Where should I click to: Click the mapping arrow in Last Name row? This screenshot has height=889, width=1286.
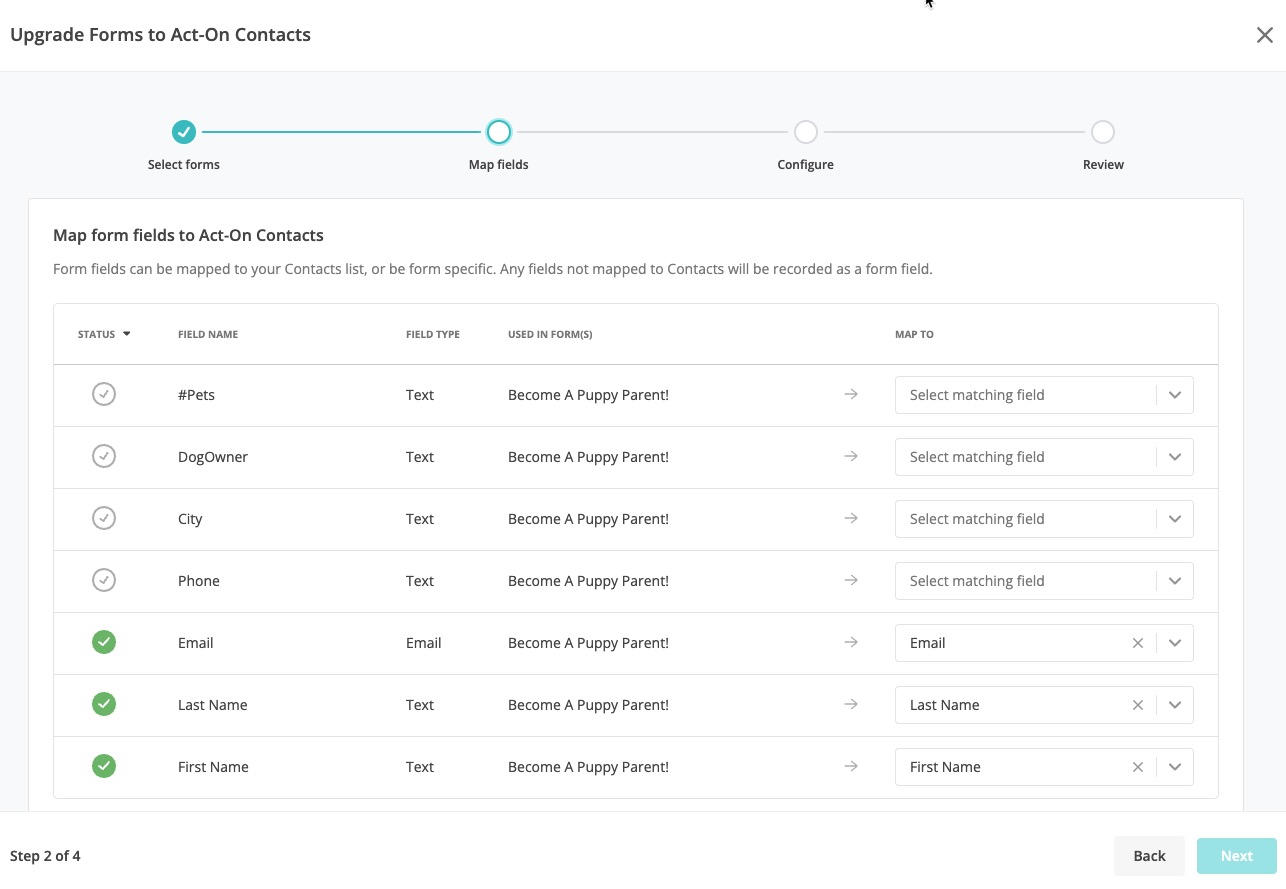[x=851, y=705]
